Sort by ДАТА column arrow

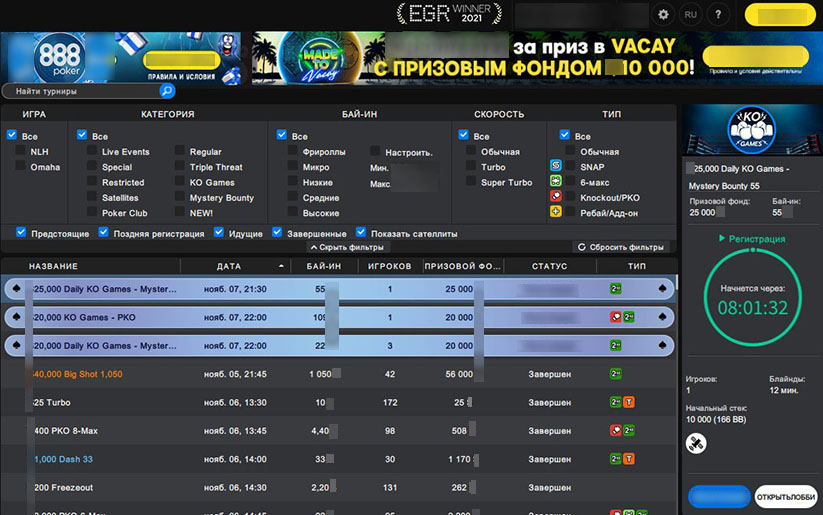[281, 266]
